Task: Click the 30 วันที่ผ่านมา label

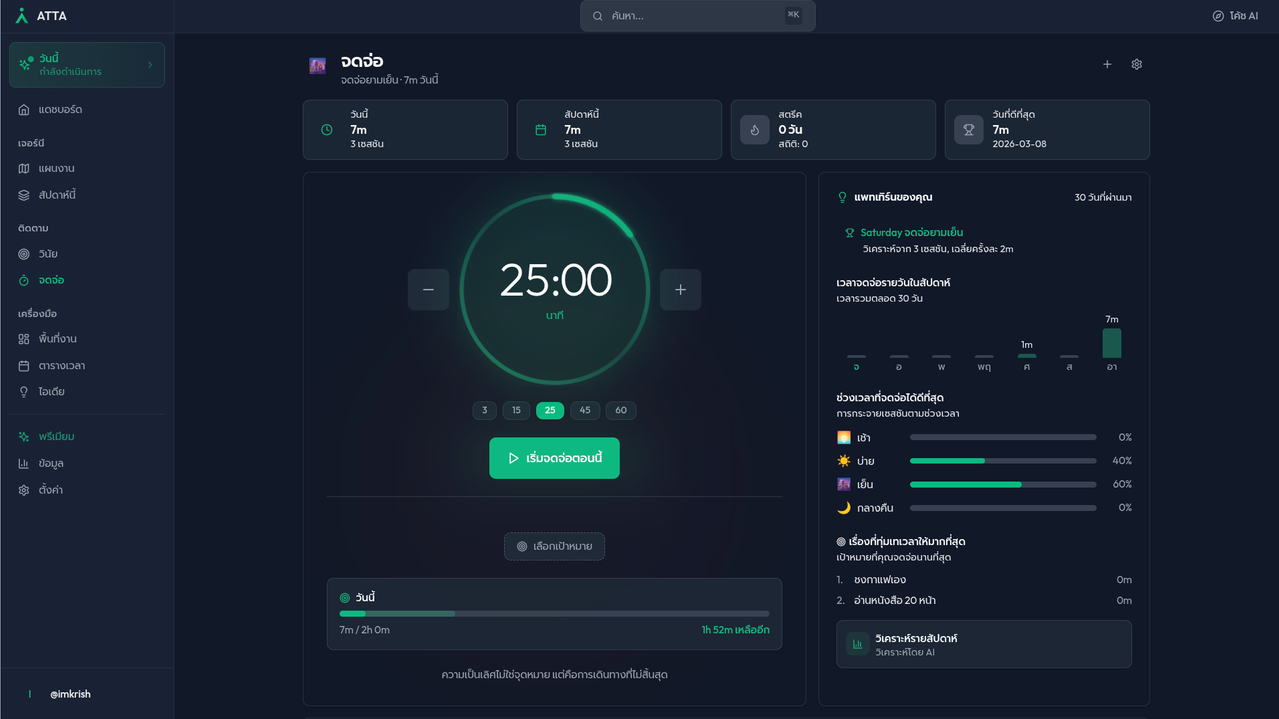Action: click(x=1103, y=198)
